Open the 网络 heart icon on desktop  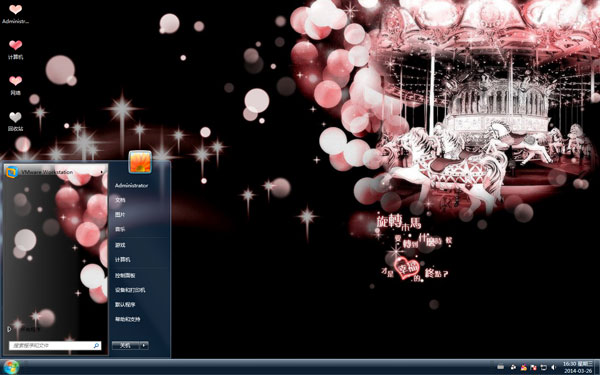click(x=15, y=81)
